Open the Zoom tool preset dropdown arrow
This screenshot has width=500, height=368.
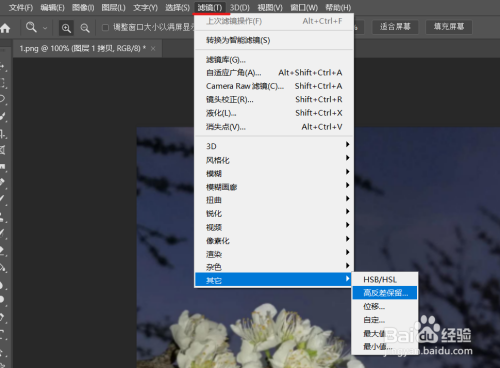pos(45,28)
